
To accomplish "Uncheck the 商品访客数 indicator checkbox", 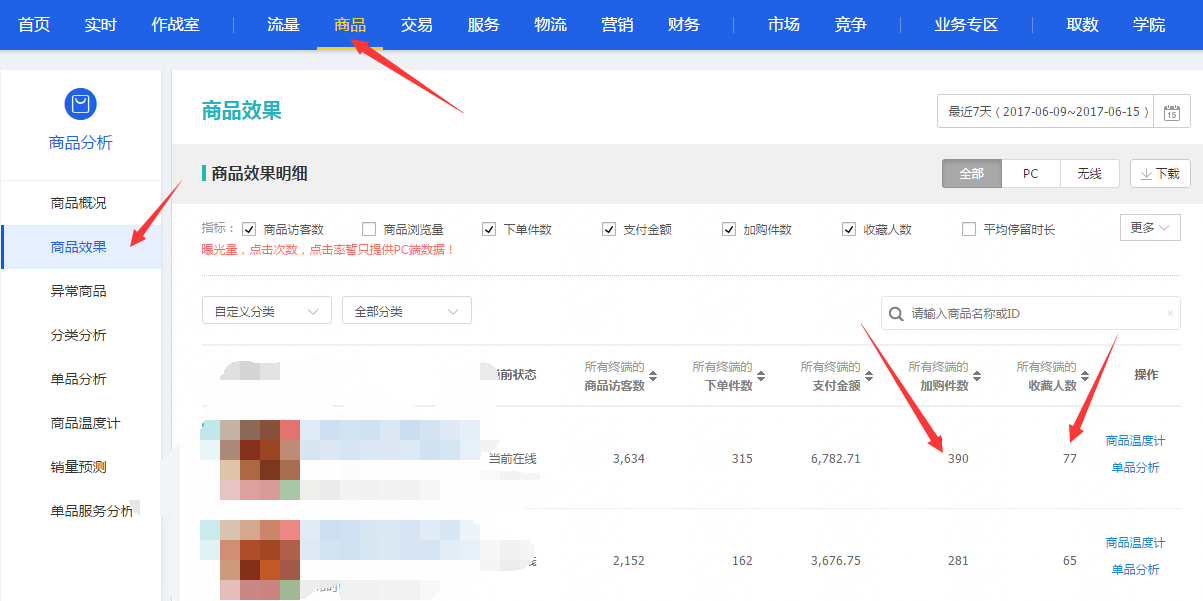I will [249, 229].
